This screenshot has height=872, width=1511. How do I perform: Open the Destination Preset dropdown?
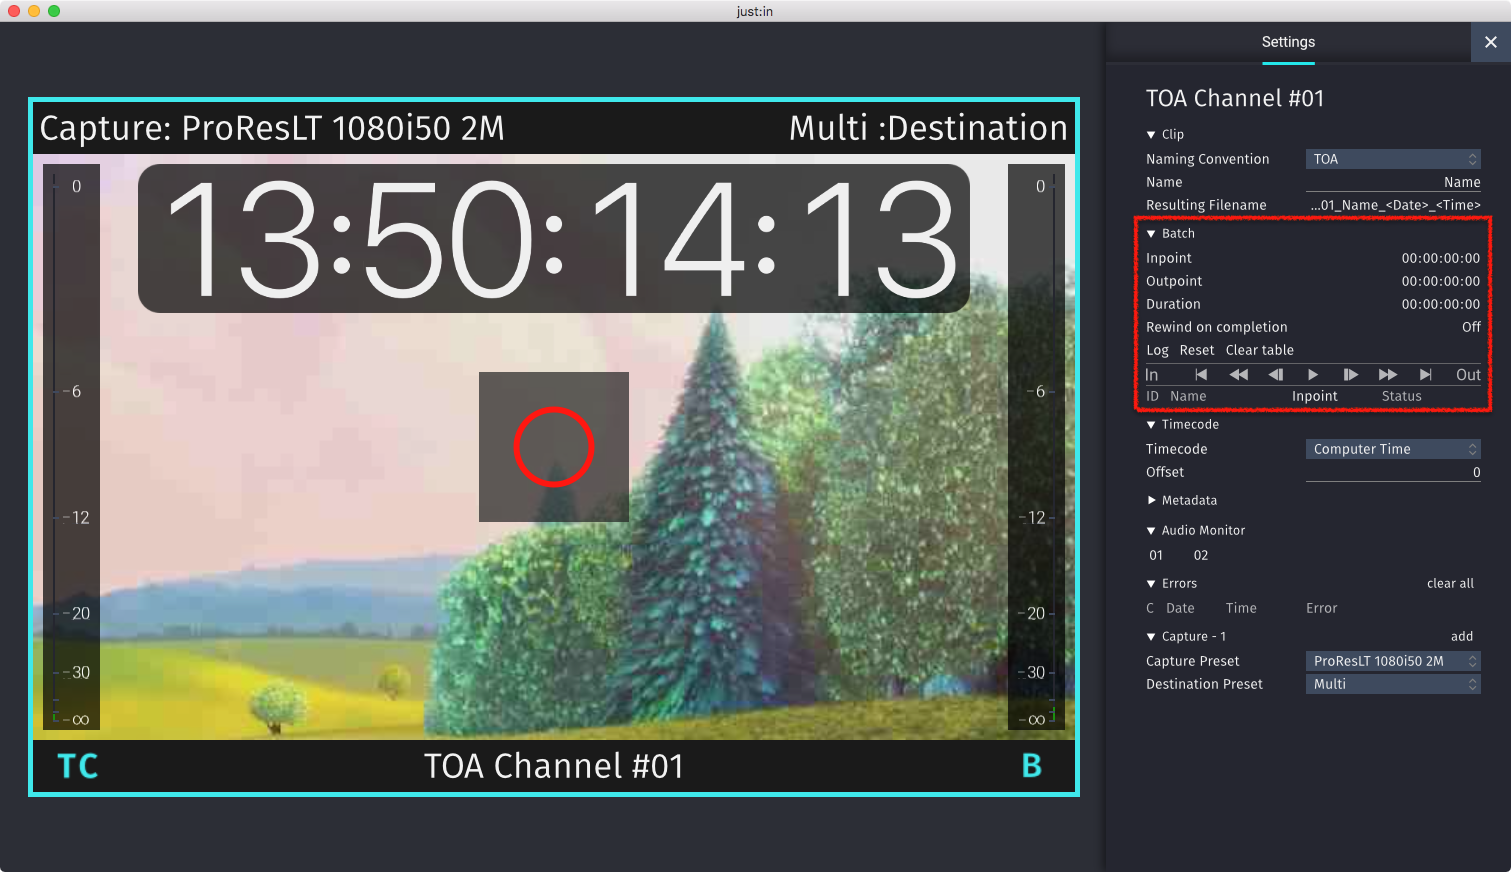pyautogui.click(x=1393, y=684)
